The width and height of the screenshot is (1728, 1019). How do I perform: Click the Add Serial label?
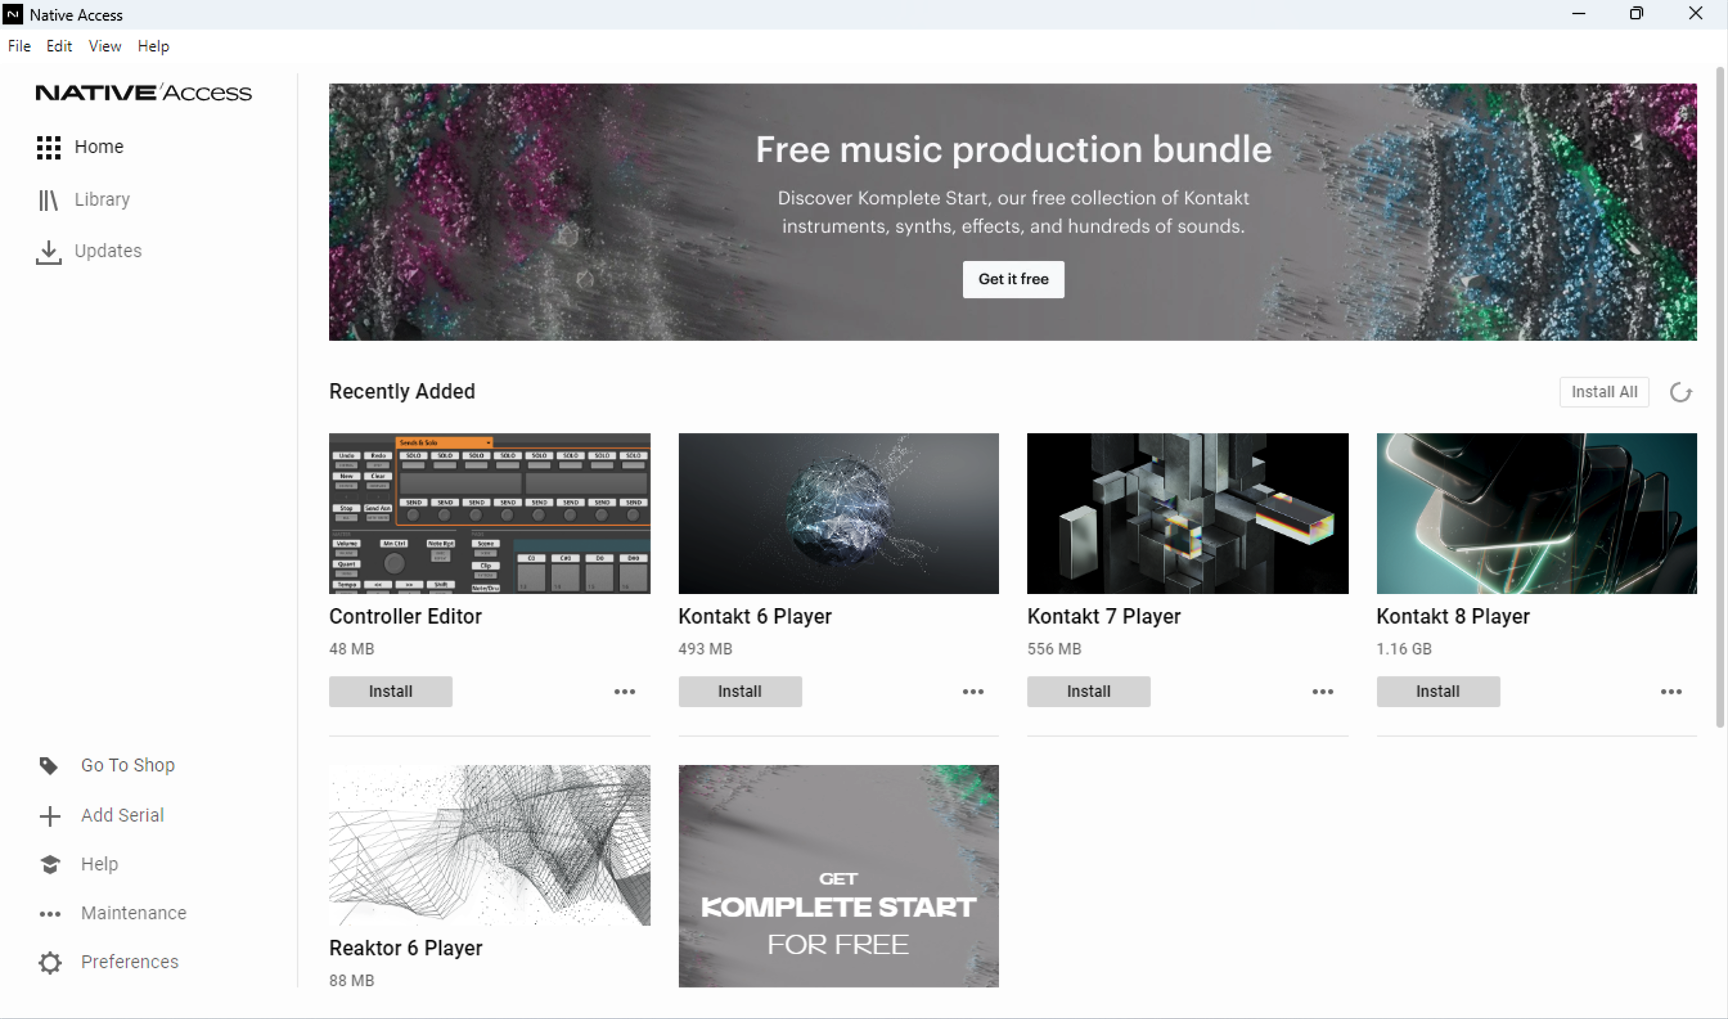[x=122, y=816]
